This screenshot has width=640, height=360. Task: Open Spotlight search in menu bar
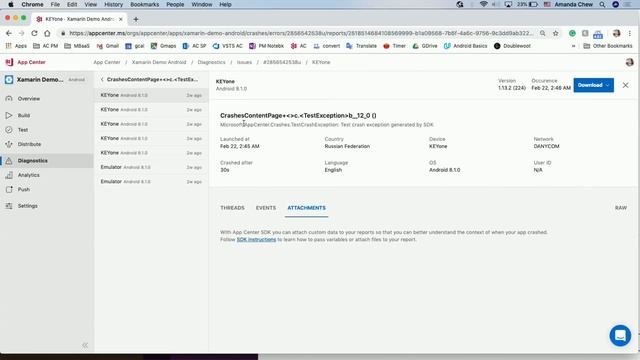pos(602,4)
